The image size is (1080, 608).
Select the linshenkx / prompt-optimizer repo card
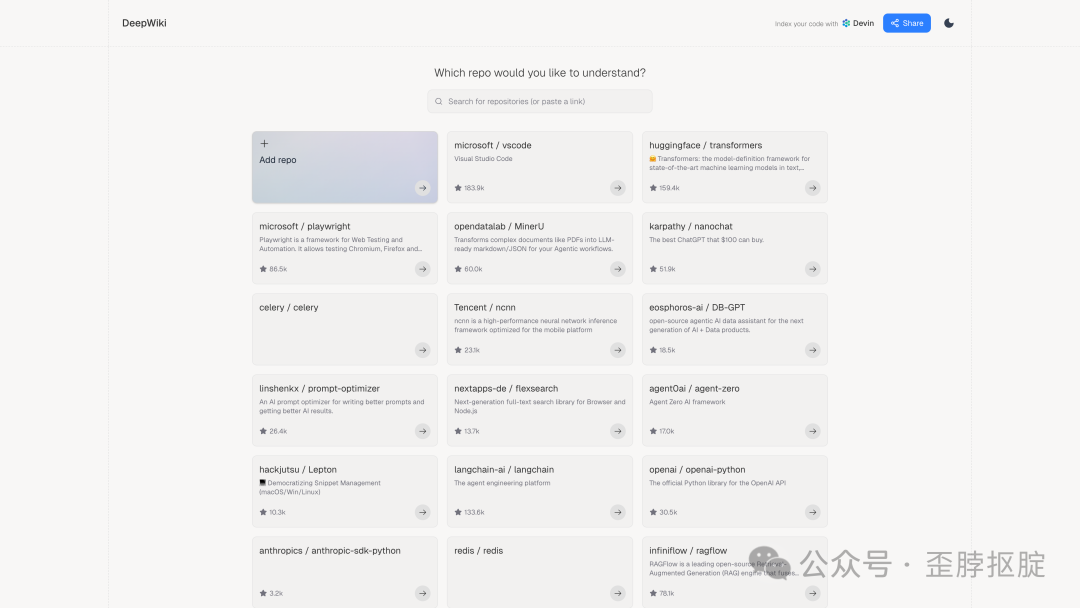344,409
